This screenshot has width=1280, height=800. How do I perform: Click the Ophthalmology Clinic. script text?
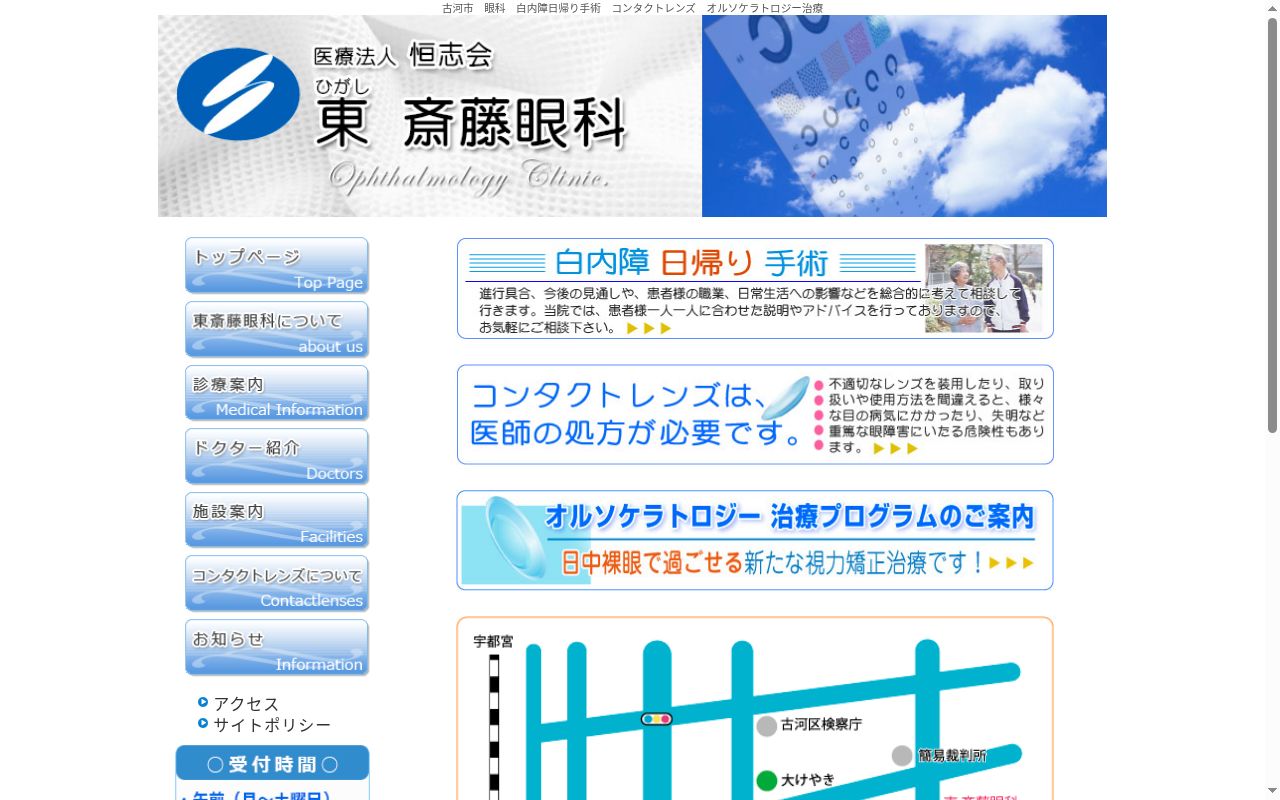(x=469, y=178)
